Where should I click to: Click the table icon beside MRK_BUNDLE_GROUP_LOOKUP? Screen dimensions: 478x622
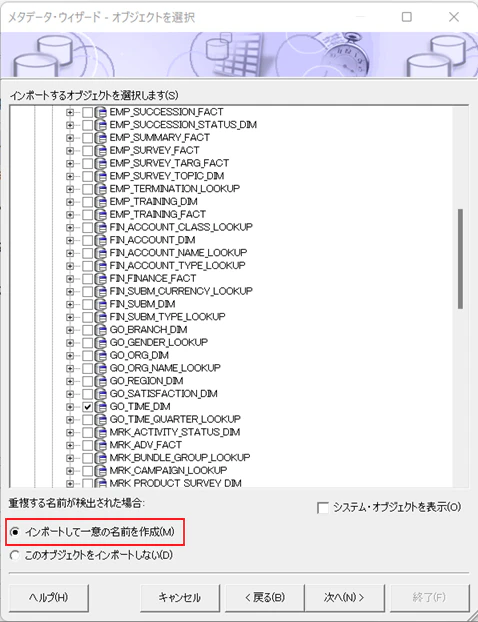(101, 458)
